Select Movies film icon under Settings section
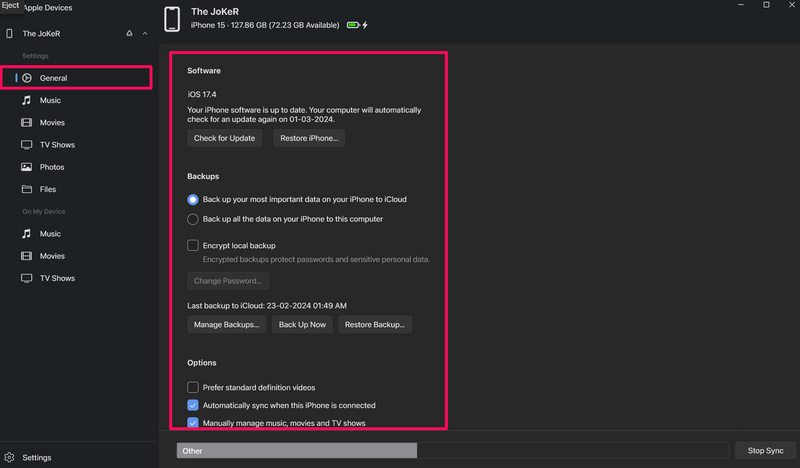Image resolution: width=800 pixels, height=468 pixels. click(27, 123)
